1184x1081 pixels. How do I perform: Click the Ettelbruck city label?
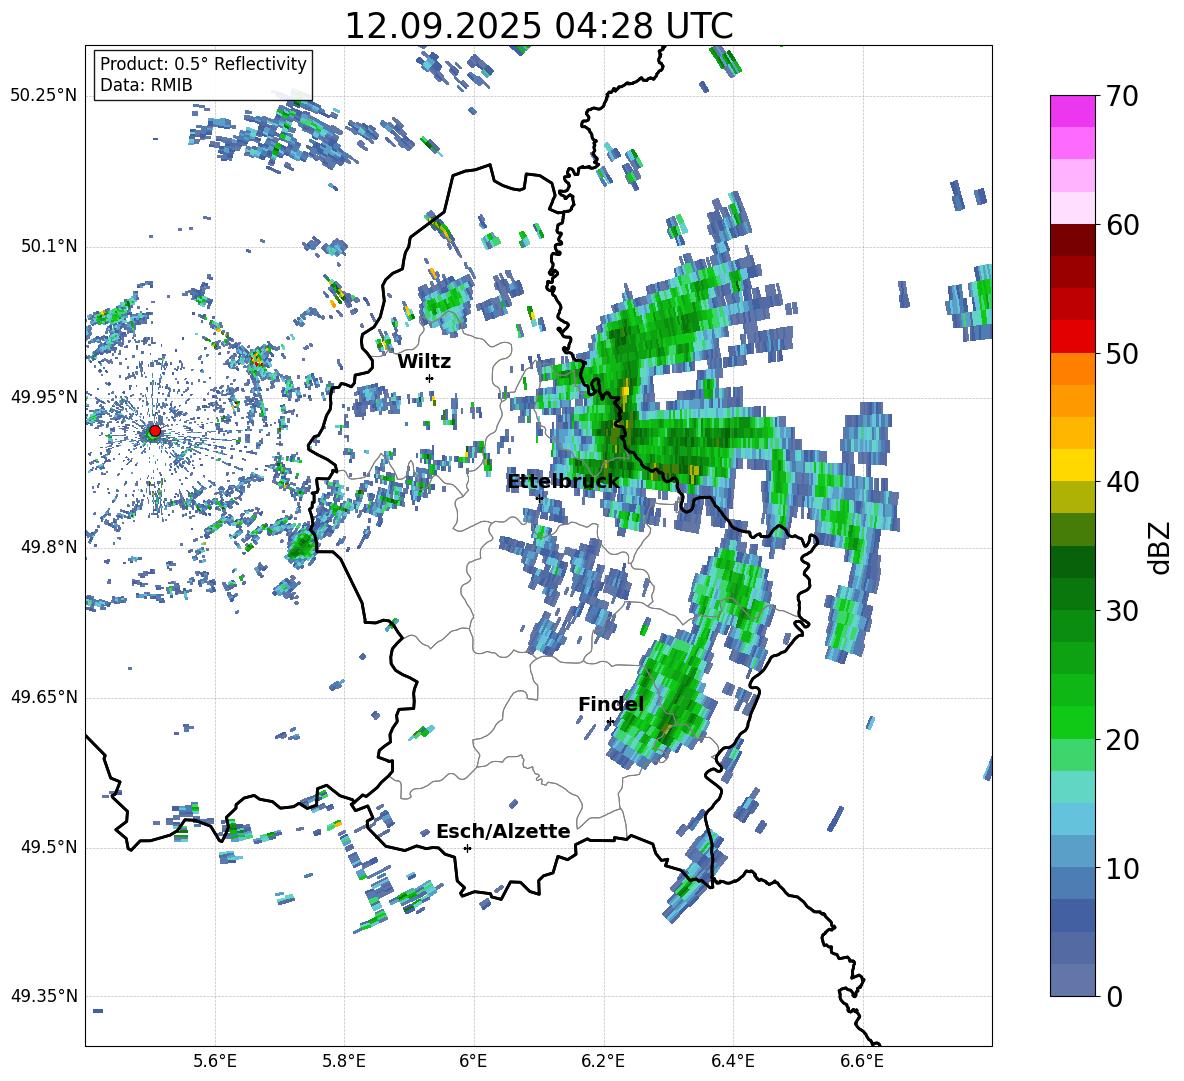pyautogui.click(x=563, y=482)
